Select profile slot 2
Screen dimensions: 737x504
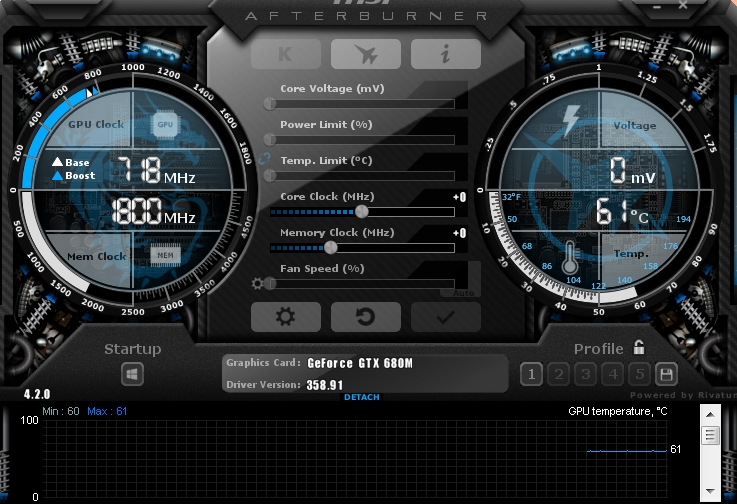point(559,374)
